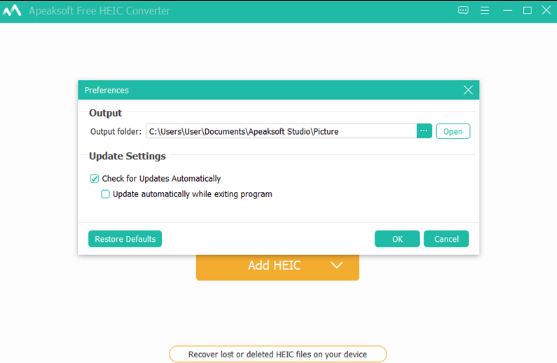This screenshot has height=363, width=557.
Task: Maximize the HEIC Converter window
Action: (527, 11)
